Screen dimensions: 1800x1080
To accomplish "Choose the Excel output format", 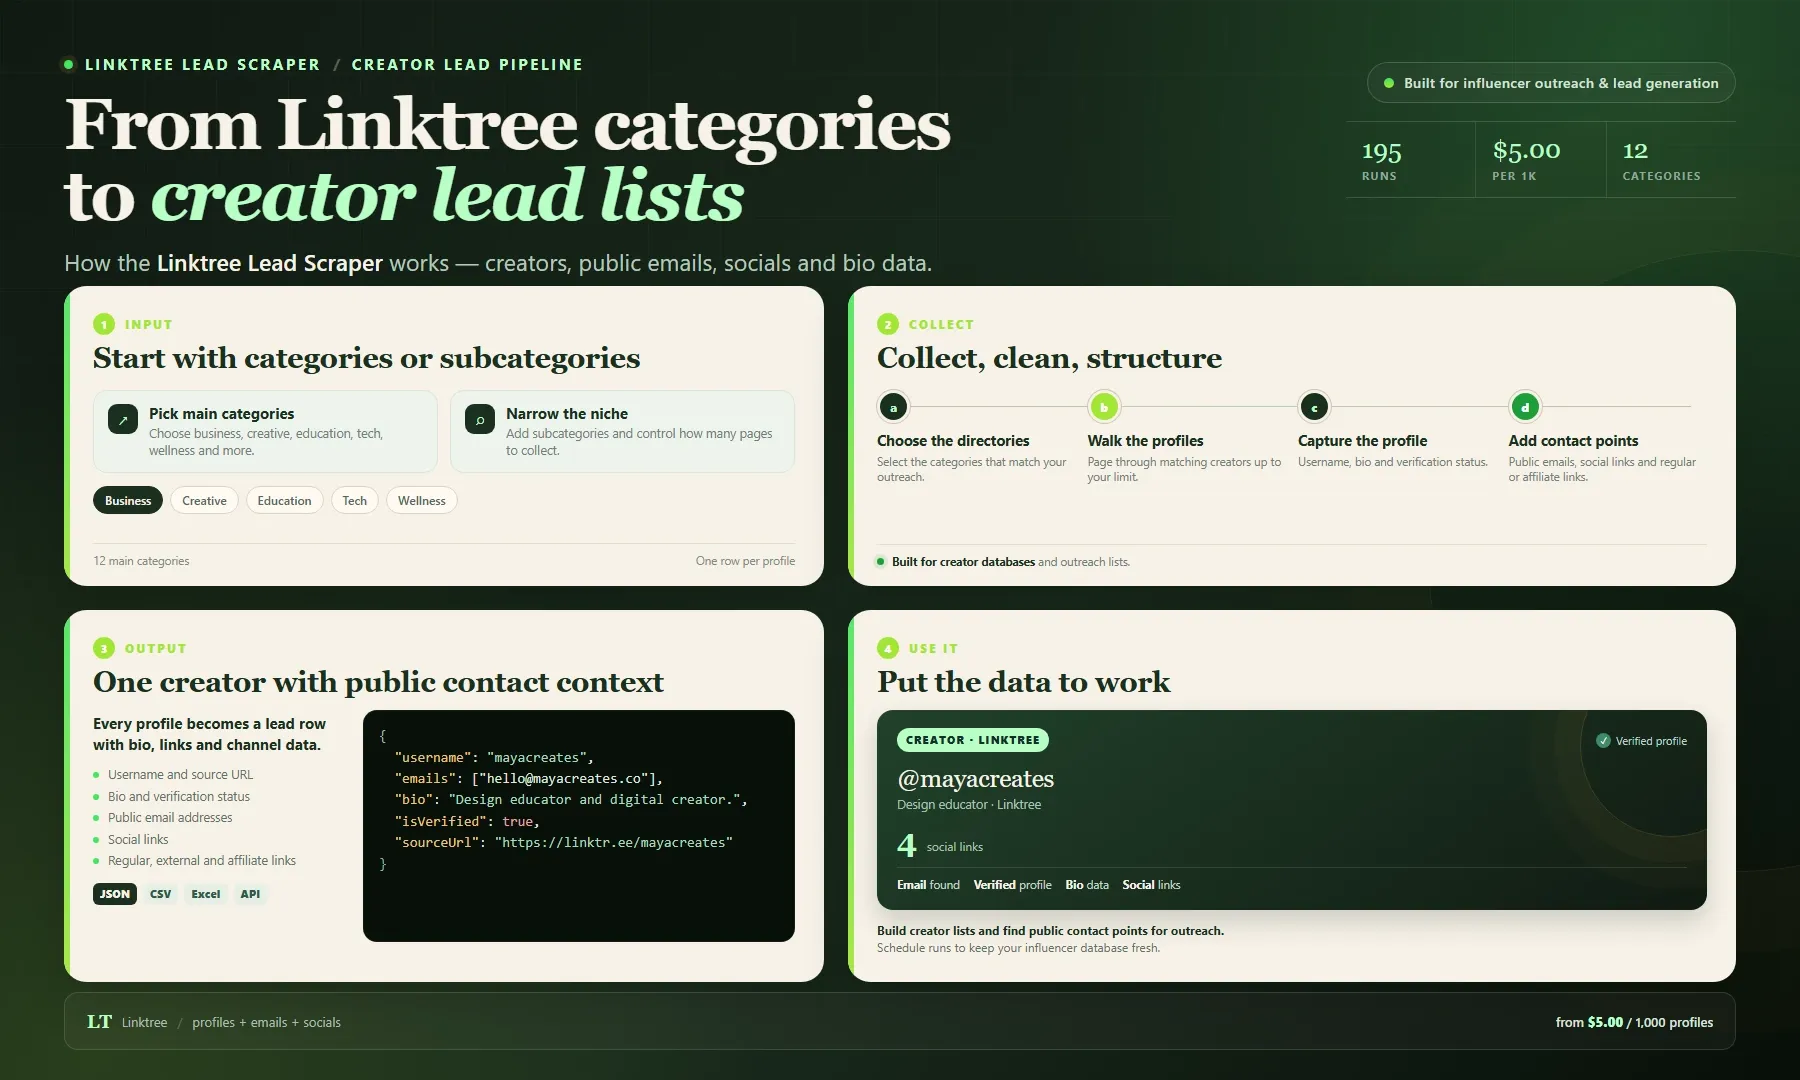I will pos(206,894).
